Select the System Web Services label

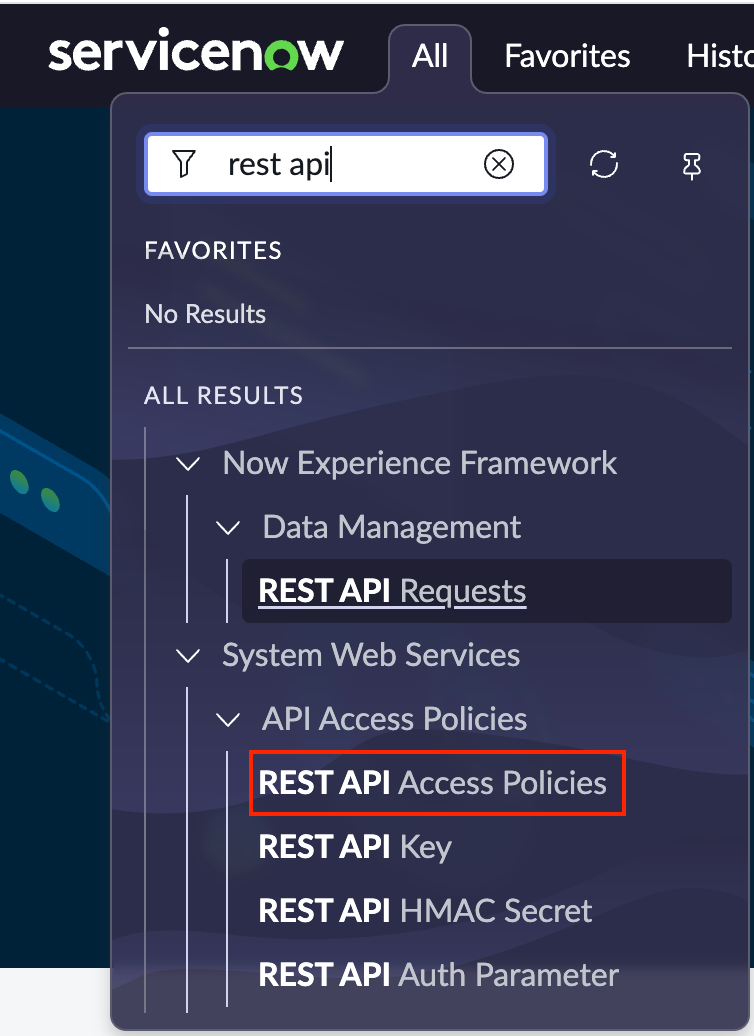[371, 655]
